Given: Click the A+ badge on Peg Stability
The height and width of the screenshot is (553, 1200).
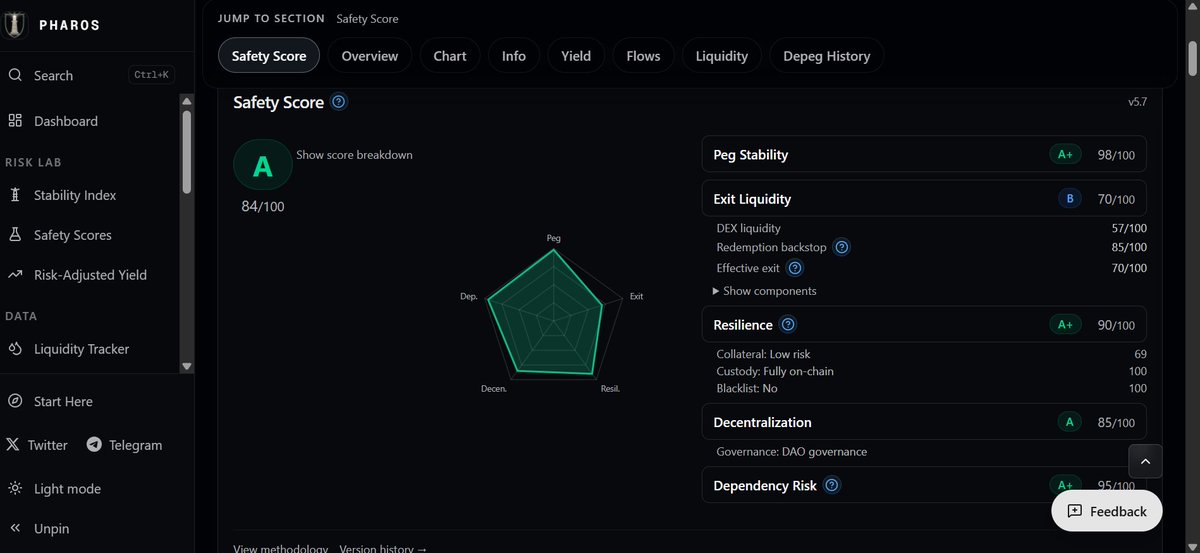Looking at the screenshot, I should pos(1066,155).
